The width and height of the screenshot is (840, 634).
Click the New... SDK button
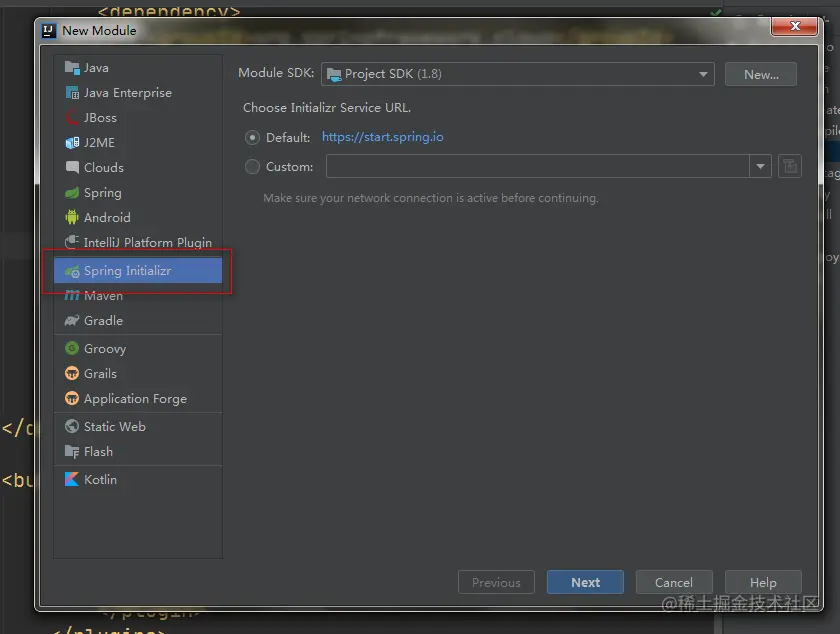pos(761,74)
